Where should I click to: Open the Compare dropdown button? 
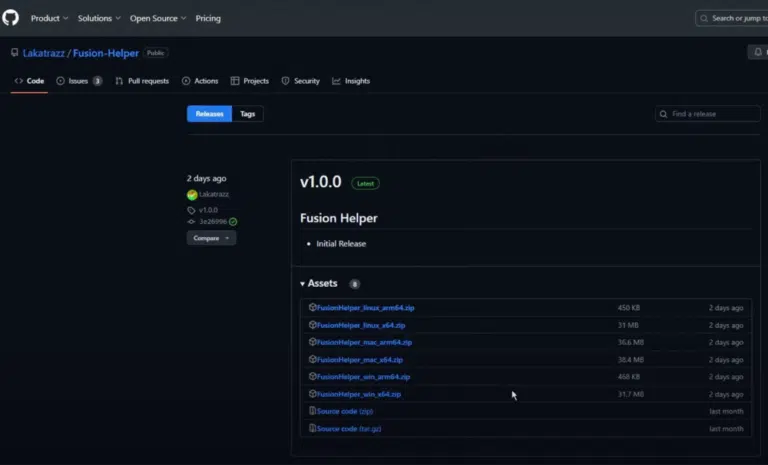point(211,238)
